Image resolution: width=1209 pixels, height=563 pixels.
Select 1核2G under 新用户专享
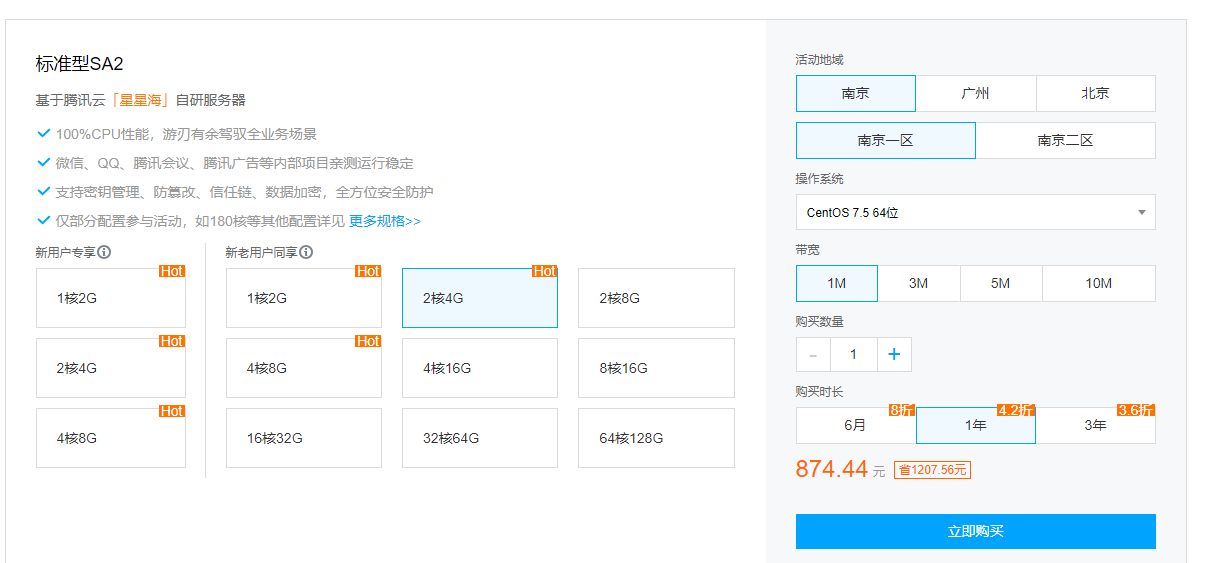pyautogui.click(x=111, y=298)
